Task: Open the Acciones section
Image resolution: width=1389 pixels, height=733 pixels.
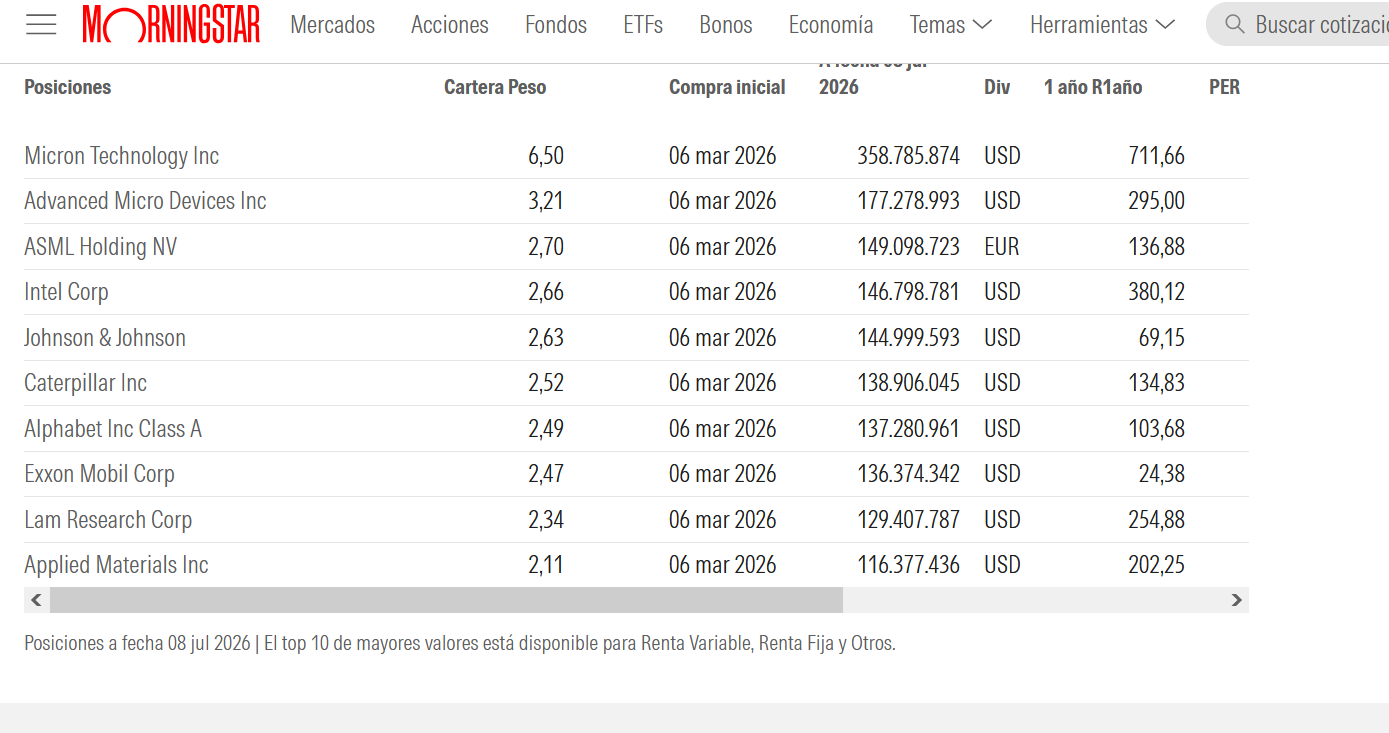Action: (x=450, y=25)
